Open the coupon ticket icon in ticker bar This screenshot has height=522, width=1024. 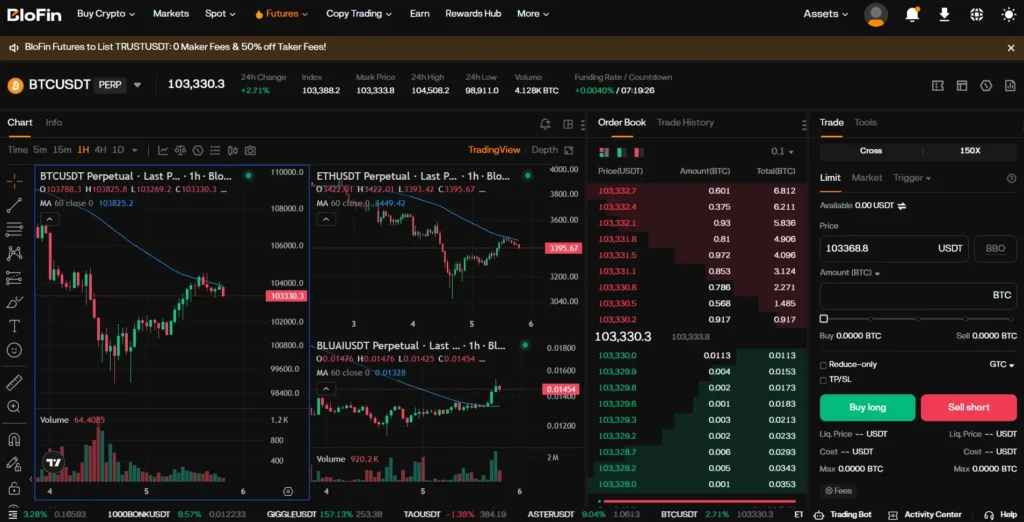tap(938, 86)
